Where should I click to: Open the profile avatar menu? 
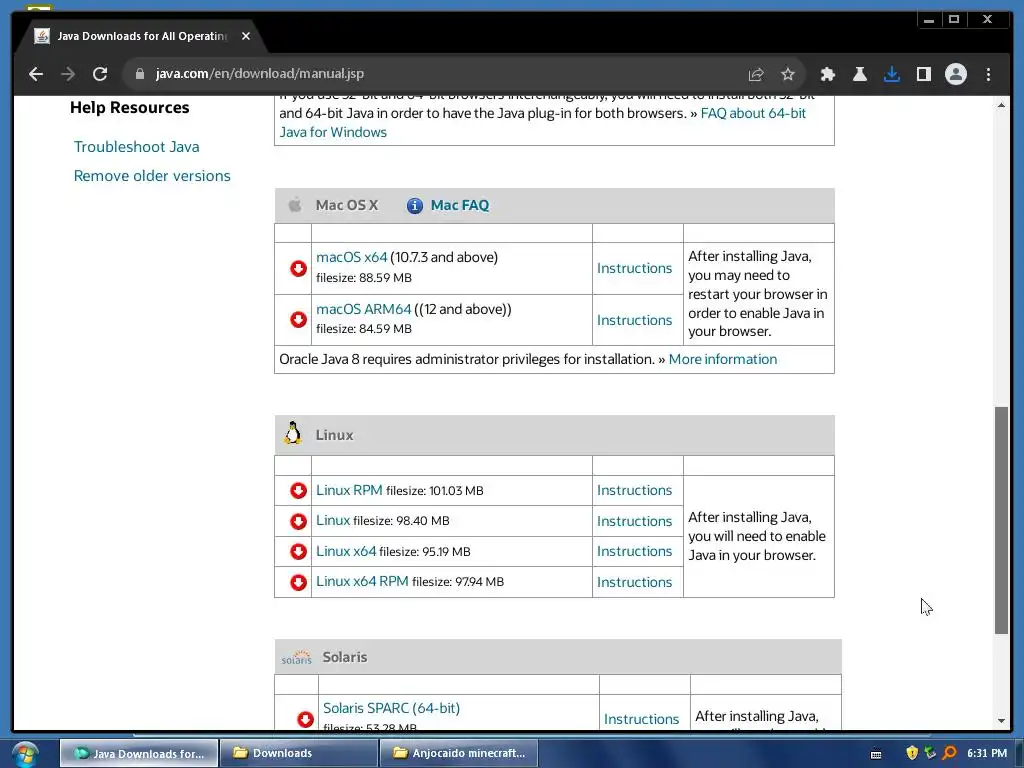955,74
